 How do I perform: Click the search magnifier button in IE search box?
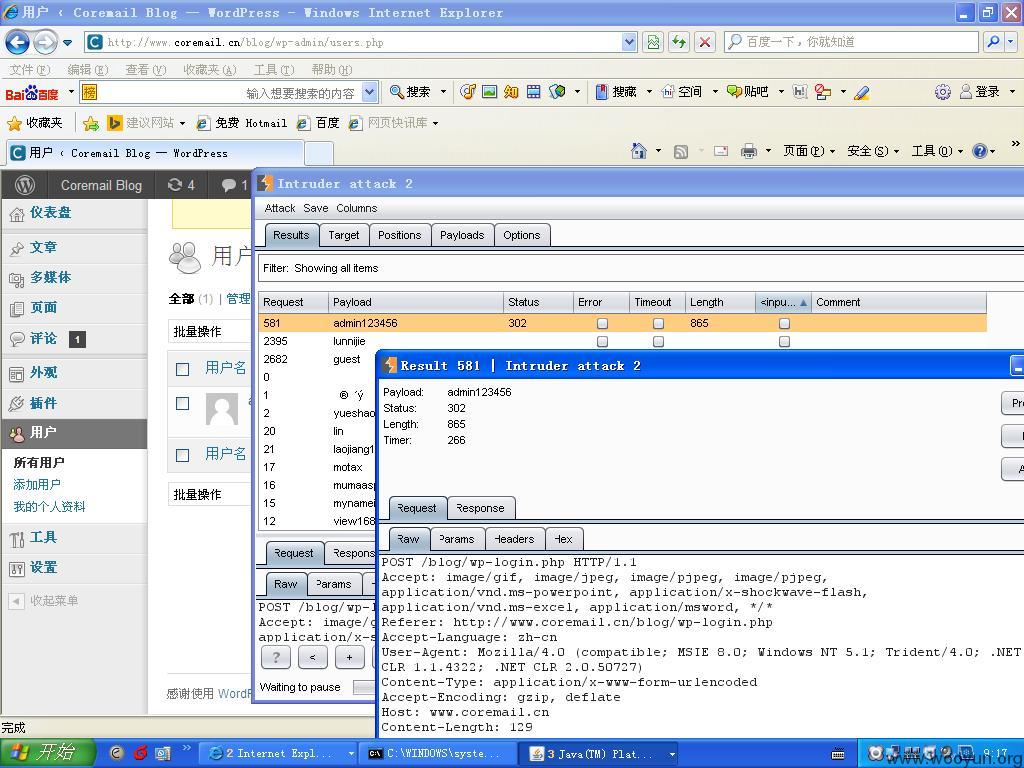click(x=994, y=42)
